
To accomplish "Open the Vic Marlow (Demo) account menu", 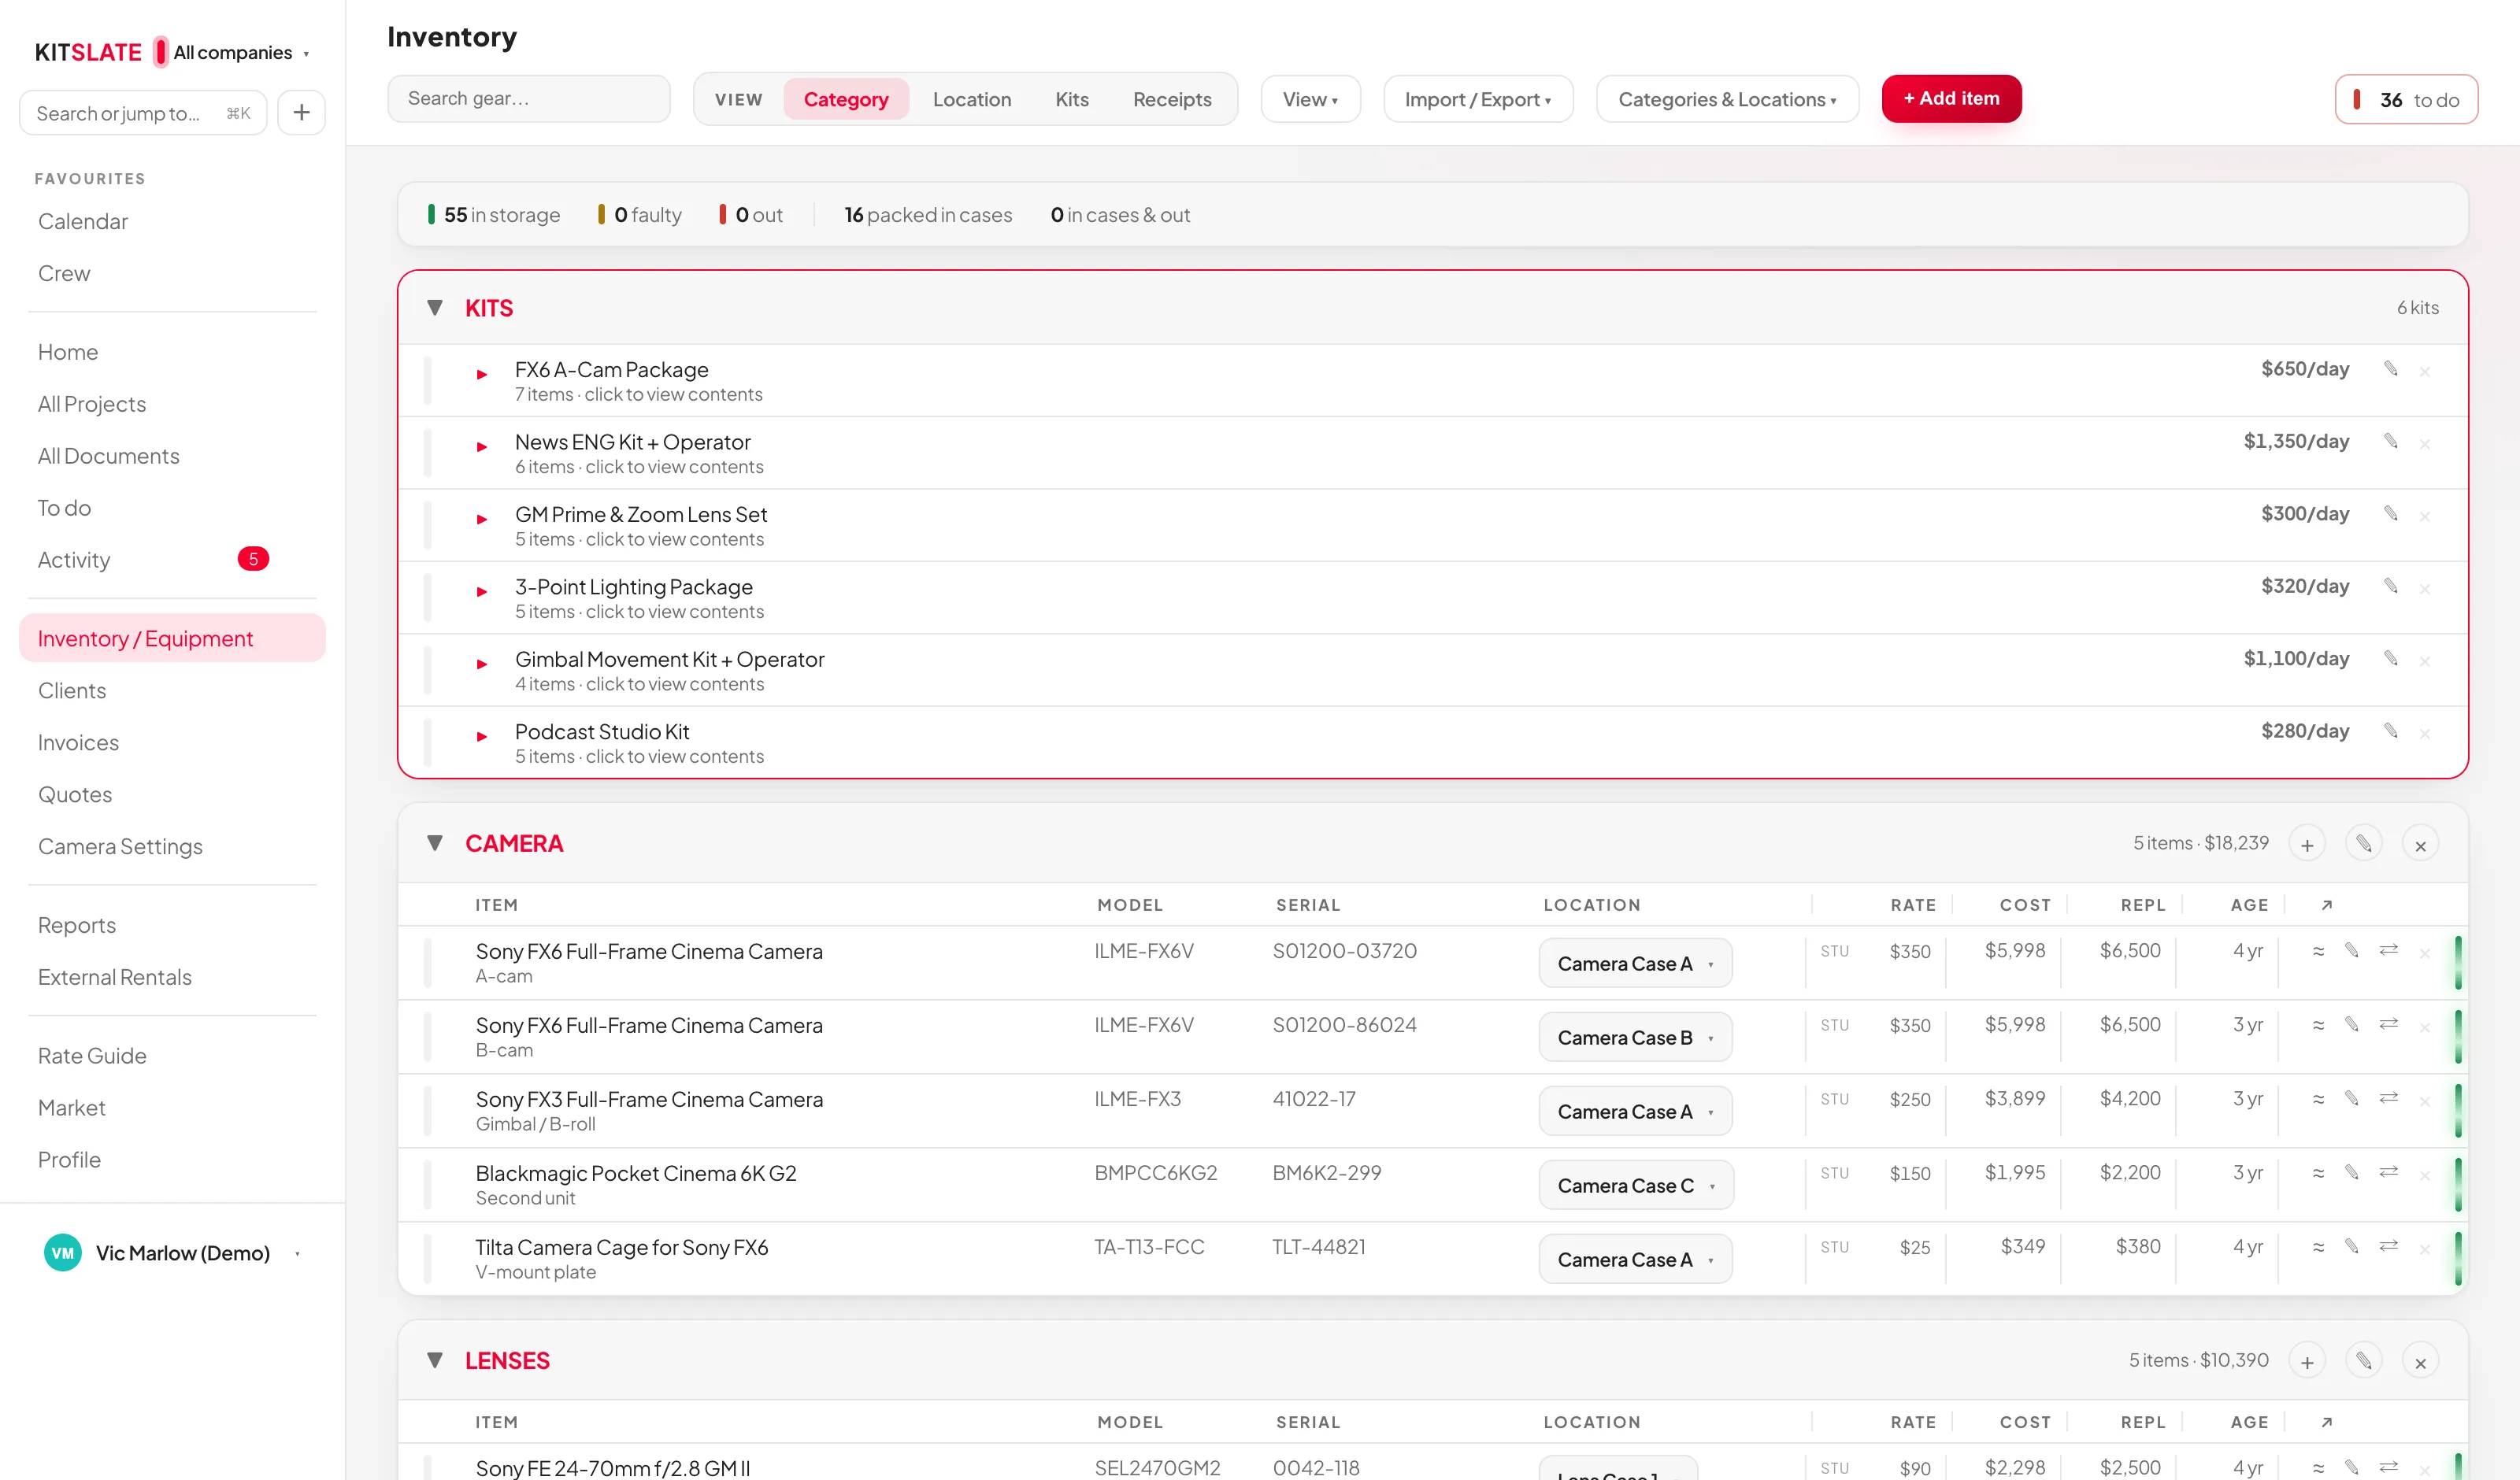I will [172, 1253].
